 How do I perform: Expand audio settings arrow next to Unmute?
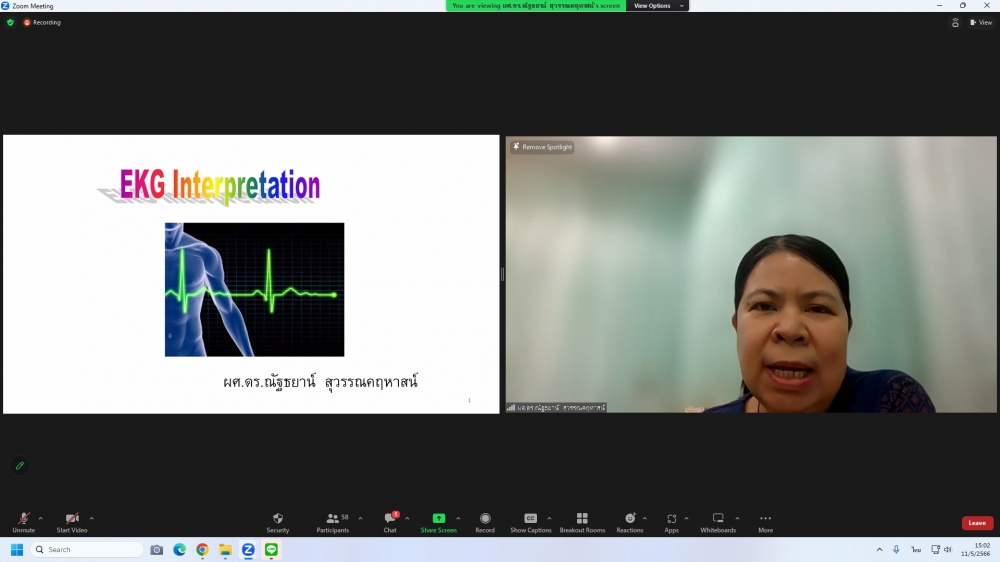coord(40,518)
